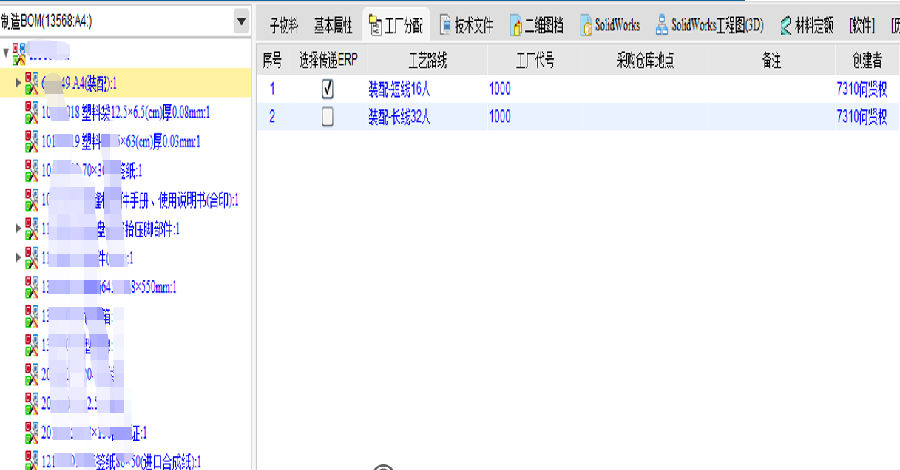
Task: Click factory code 1000 in row 2
Action: point(500,117)
